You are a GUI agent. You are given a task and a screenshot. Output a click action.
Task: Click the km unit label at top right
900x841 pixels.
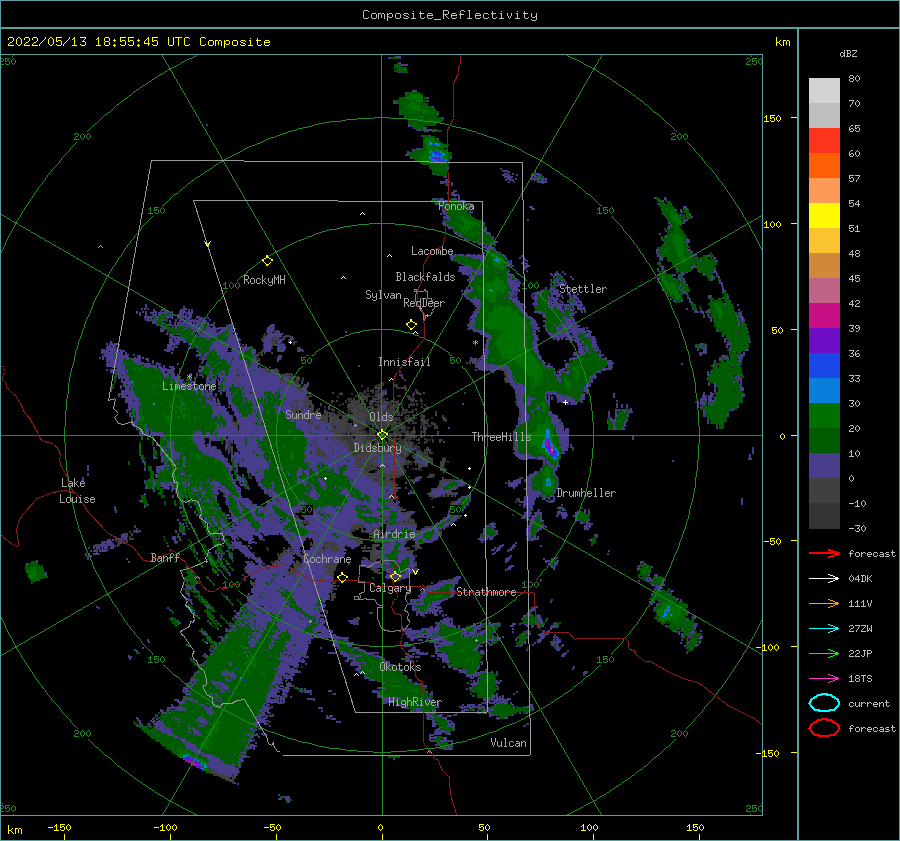click(x=782, y=42)
